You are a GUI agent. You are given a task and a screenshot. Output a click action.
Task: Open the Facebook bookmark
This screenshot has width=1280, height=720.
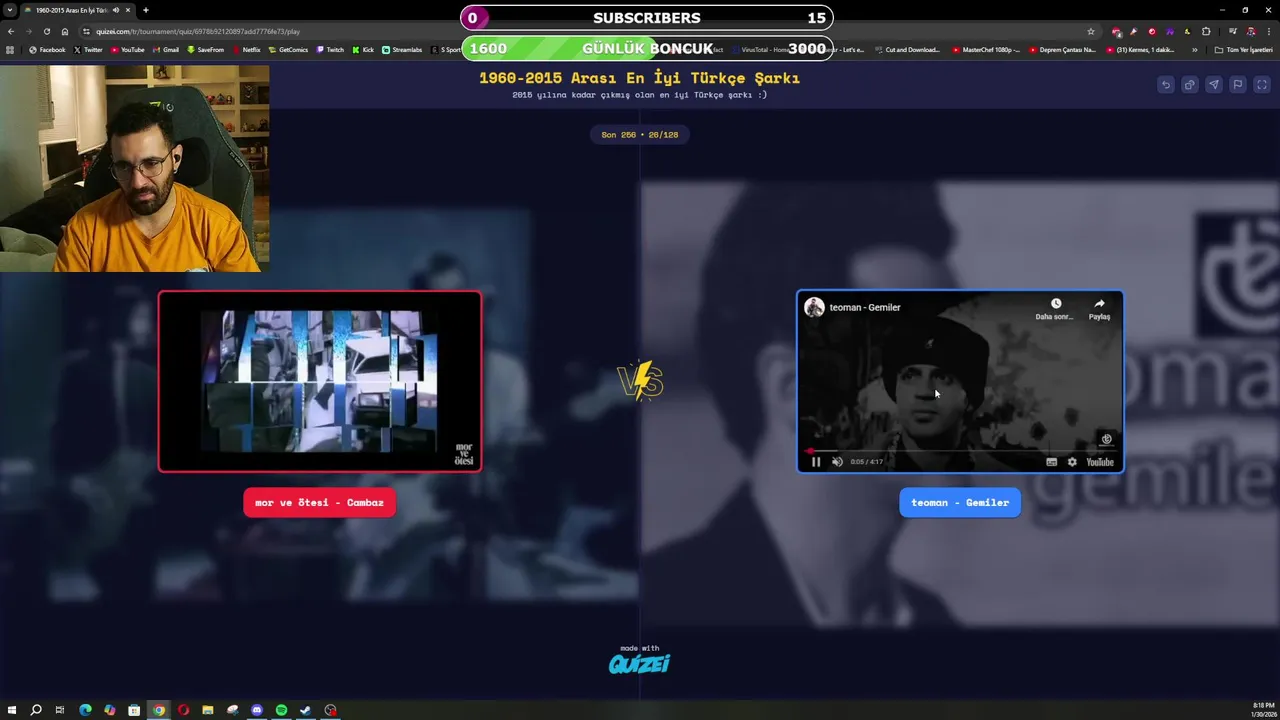[x=47, y=49]
